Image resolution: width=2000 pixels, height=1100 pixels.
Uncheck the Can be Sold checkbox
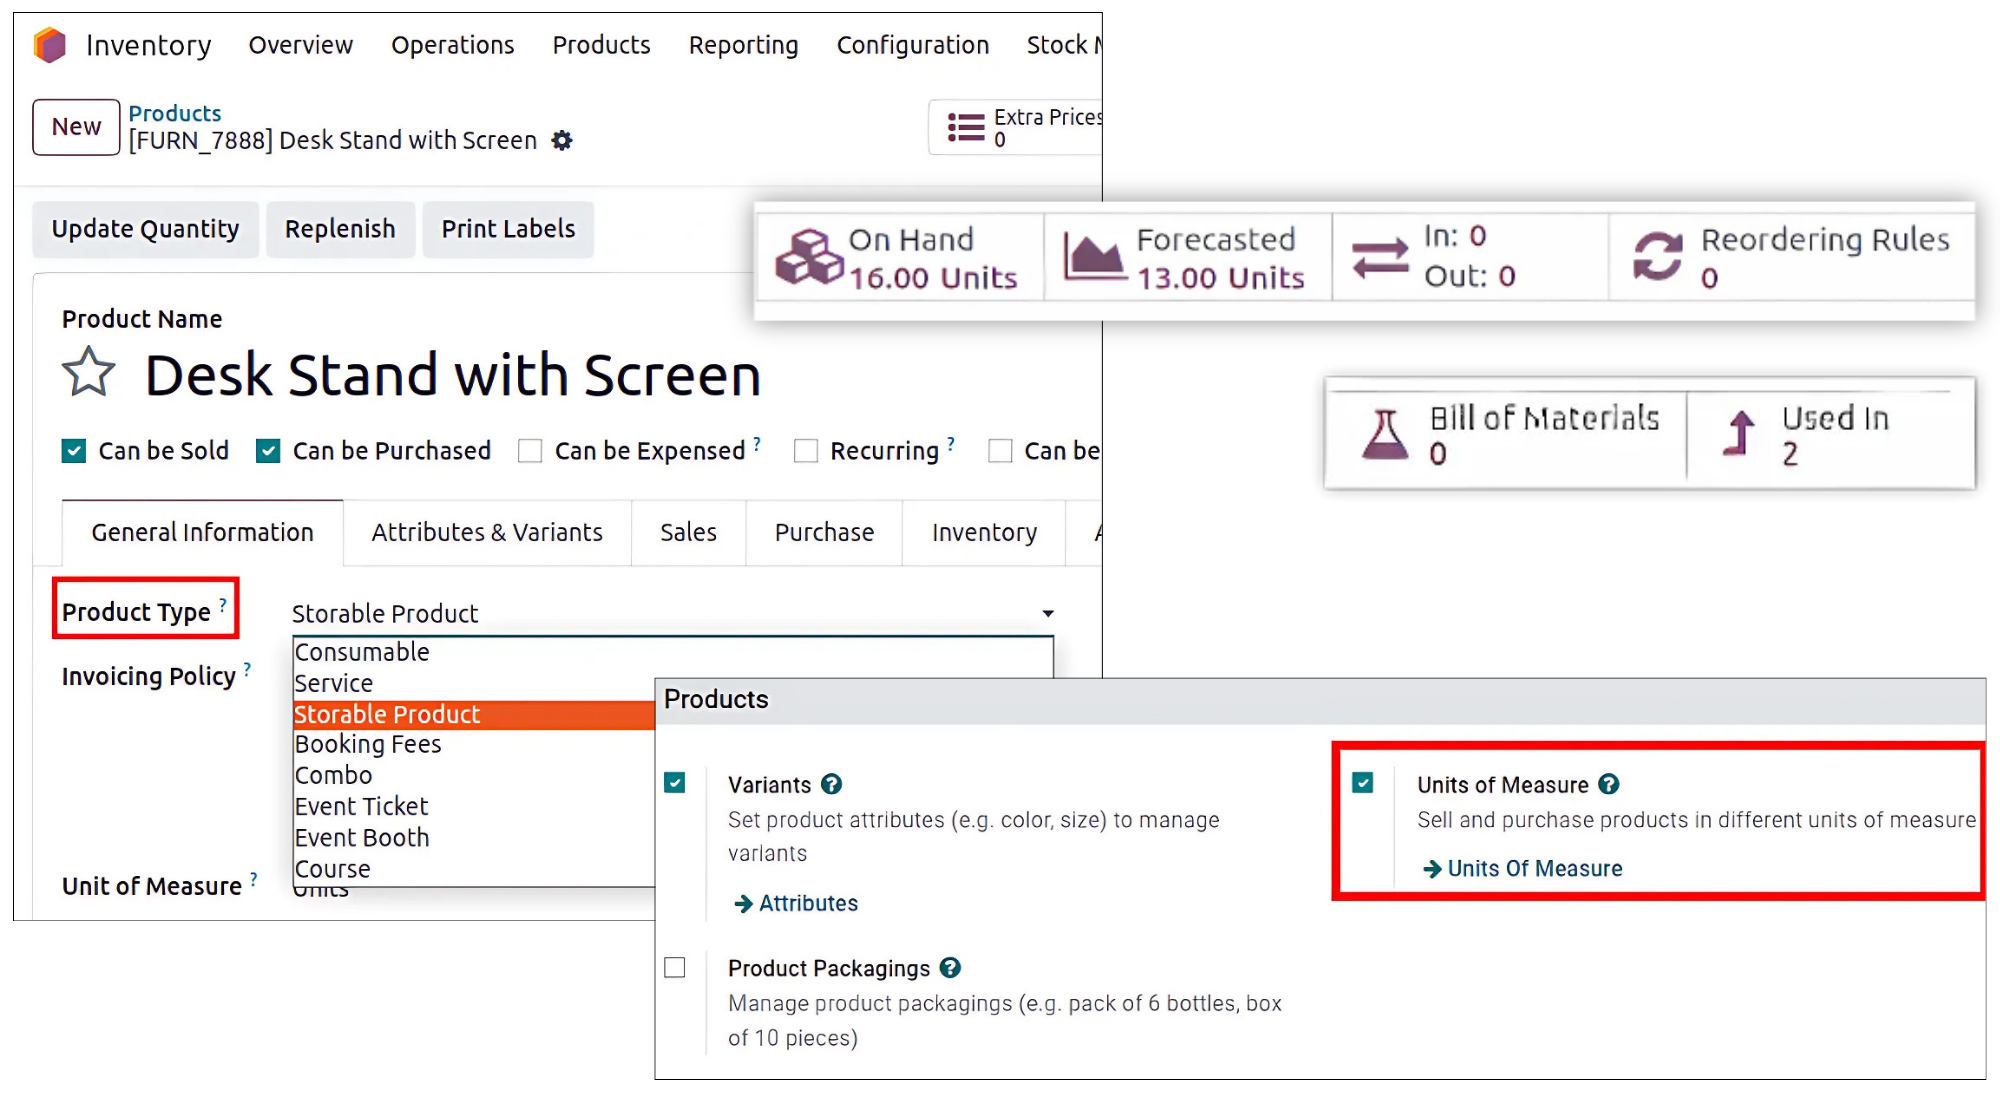point(74,451)
